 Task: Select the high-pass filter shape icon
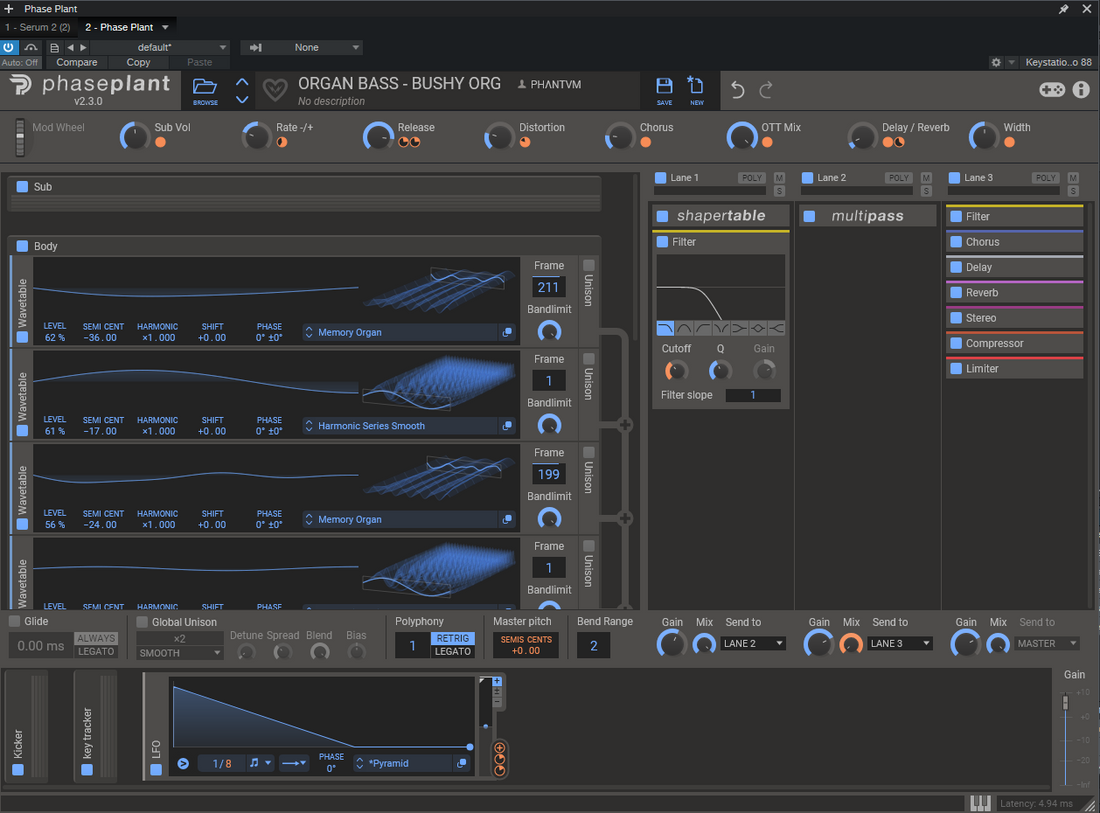coord(702,328)
